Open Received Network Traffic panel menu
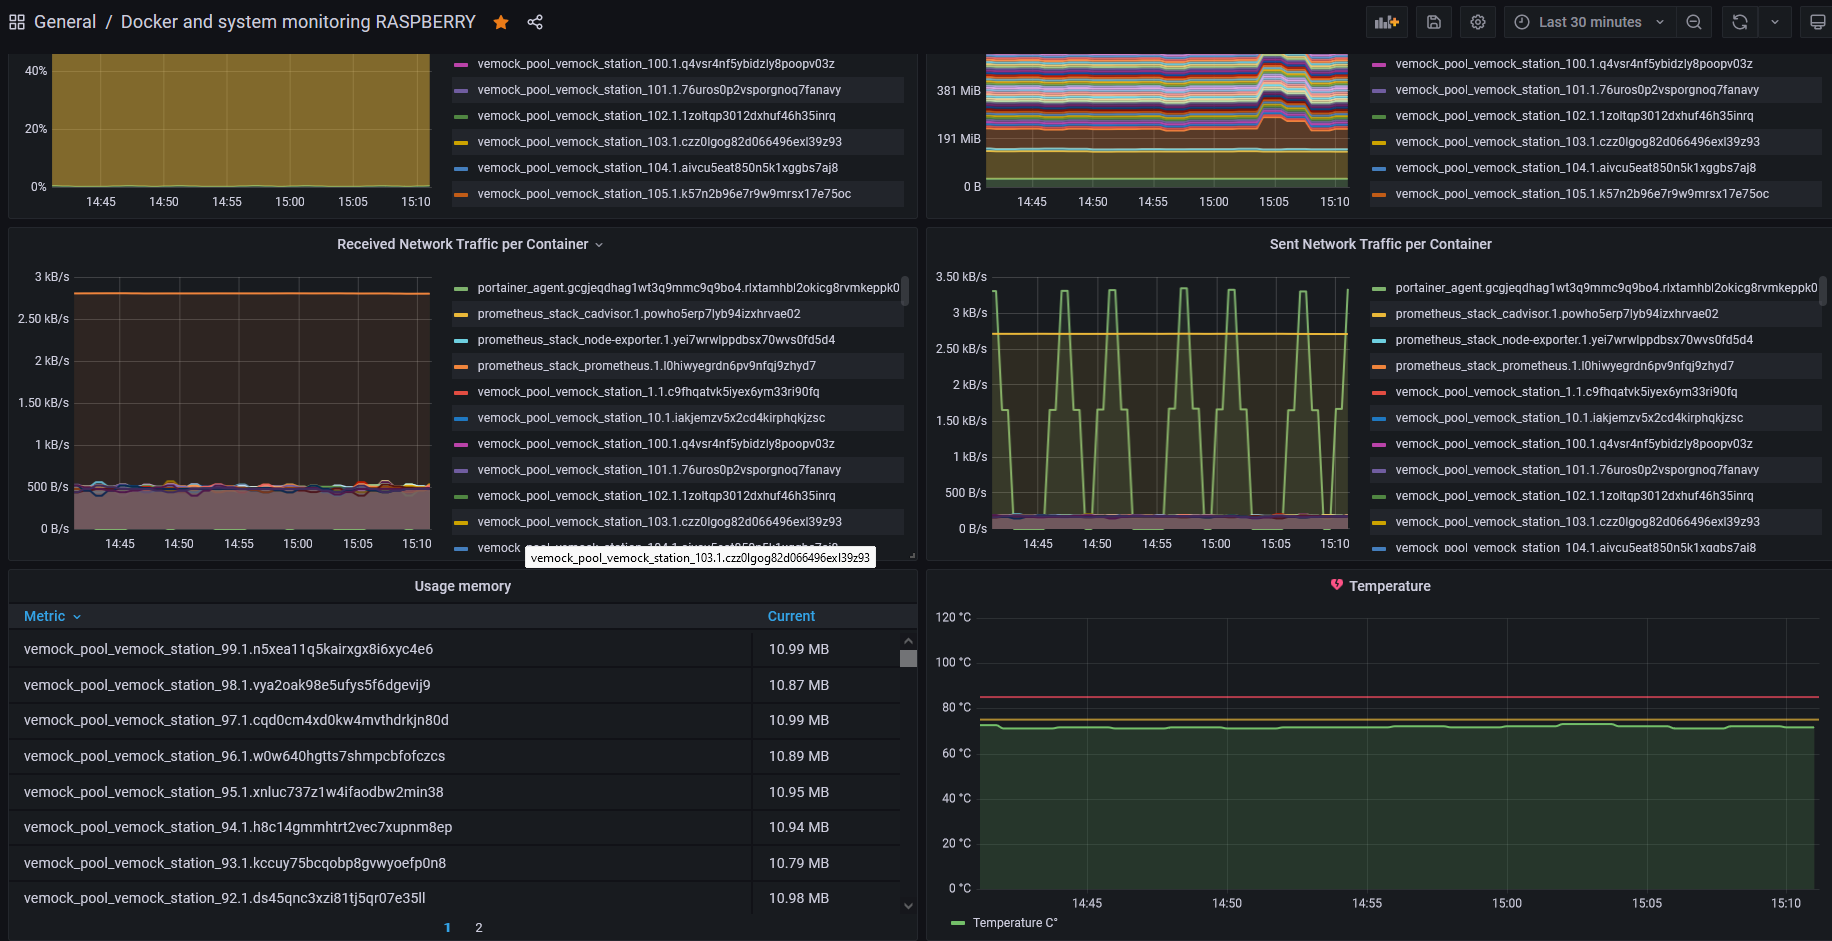Image resolution: width=1832 pixels, height=941 pixels. (x=599, y=245)
